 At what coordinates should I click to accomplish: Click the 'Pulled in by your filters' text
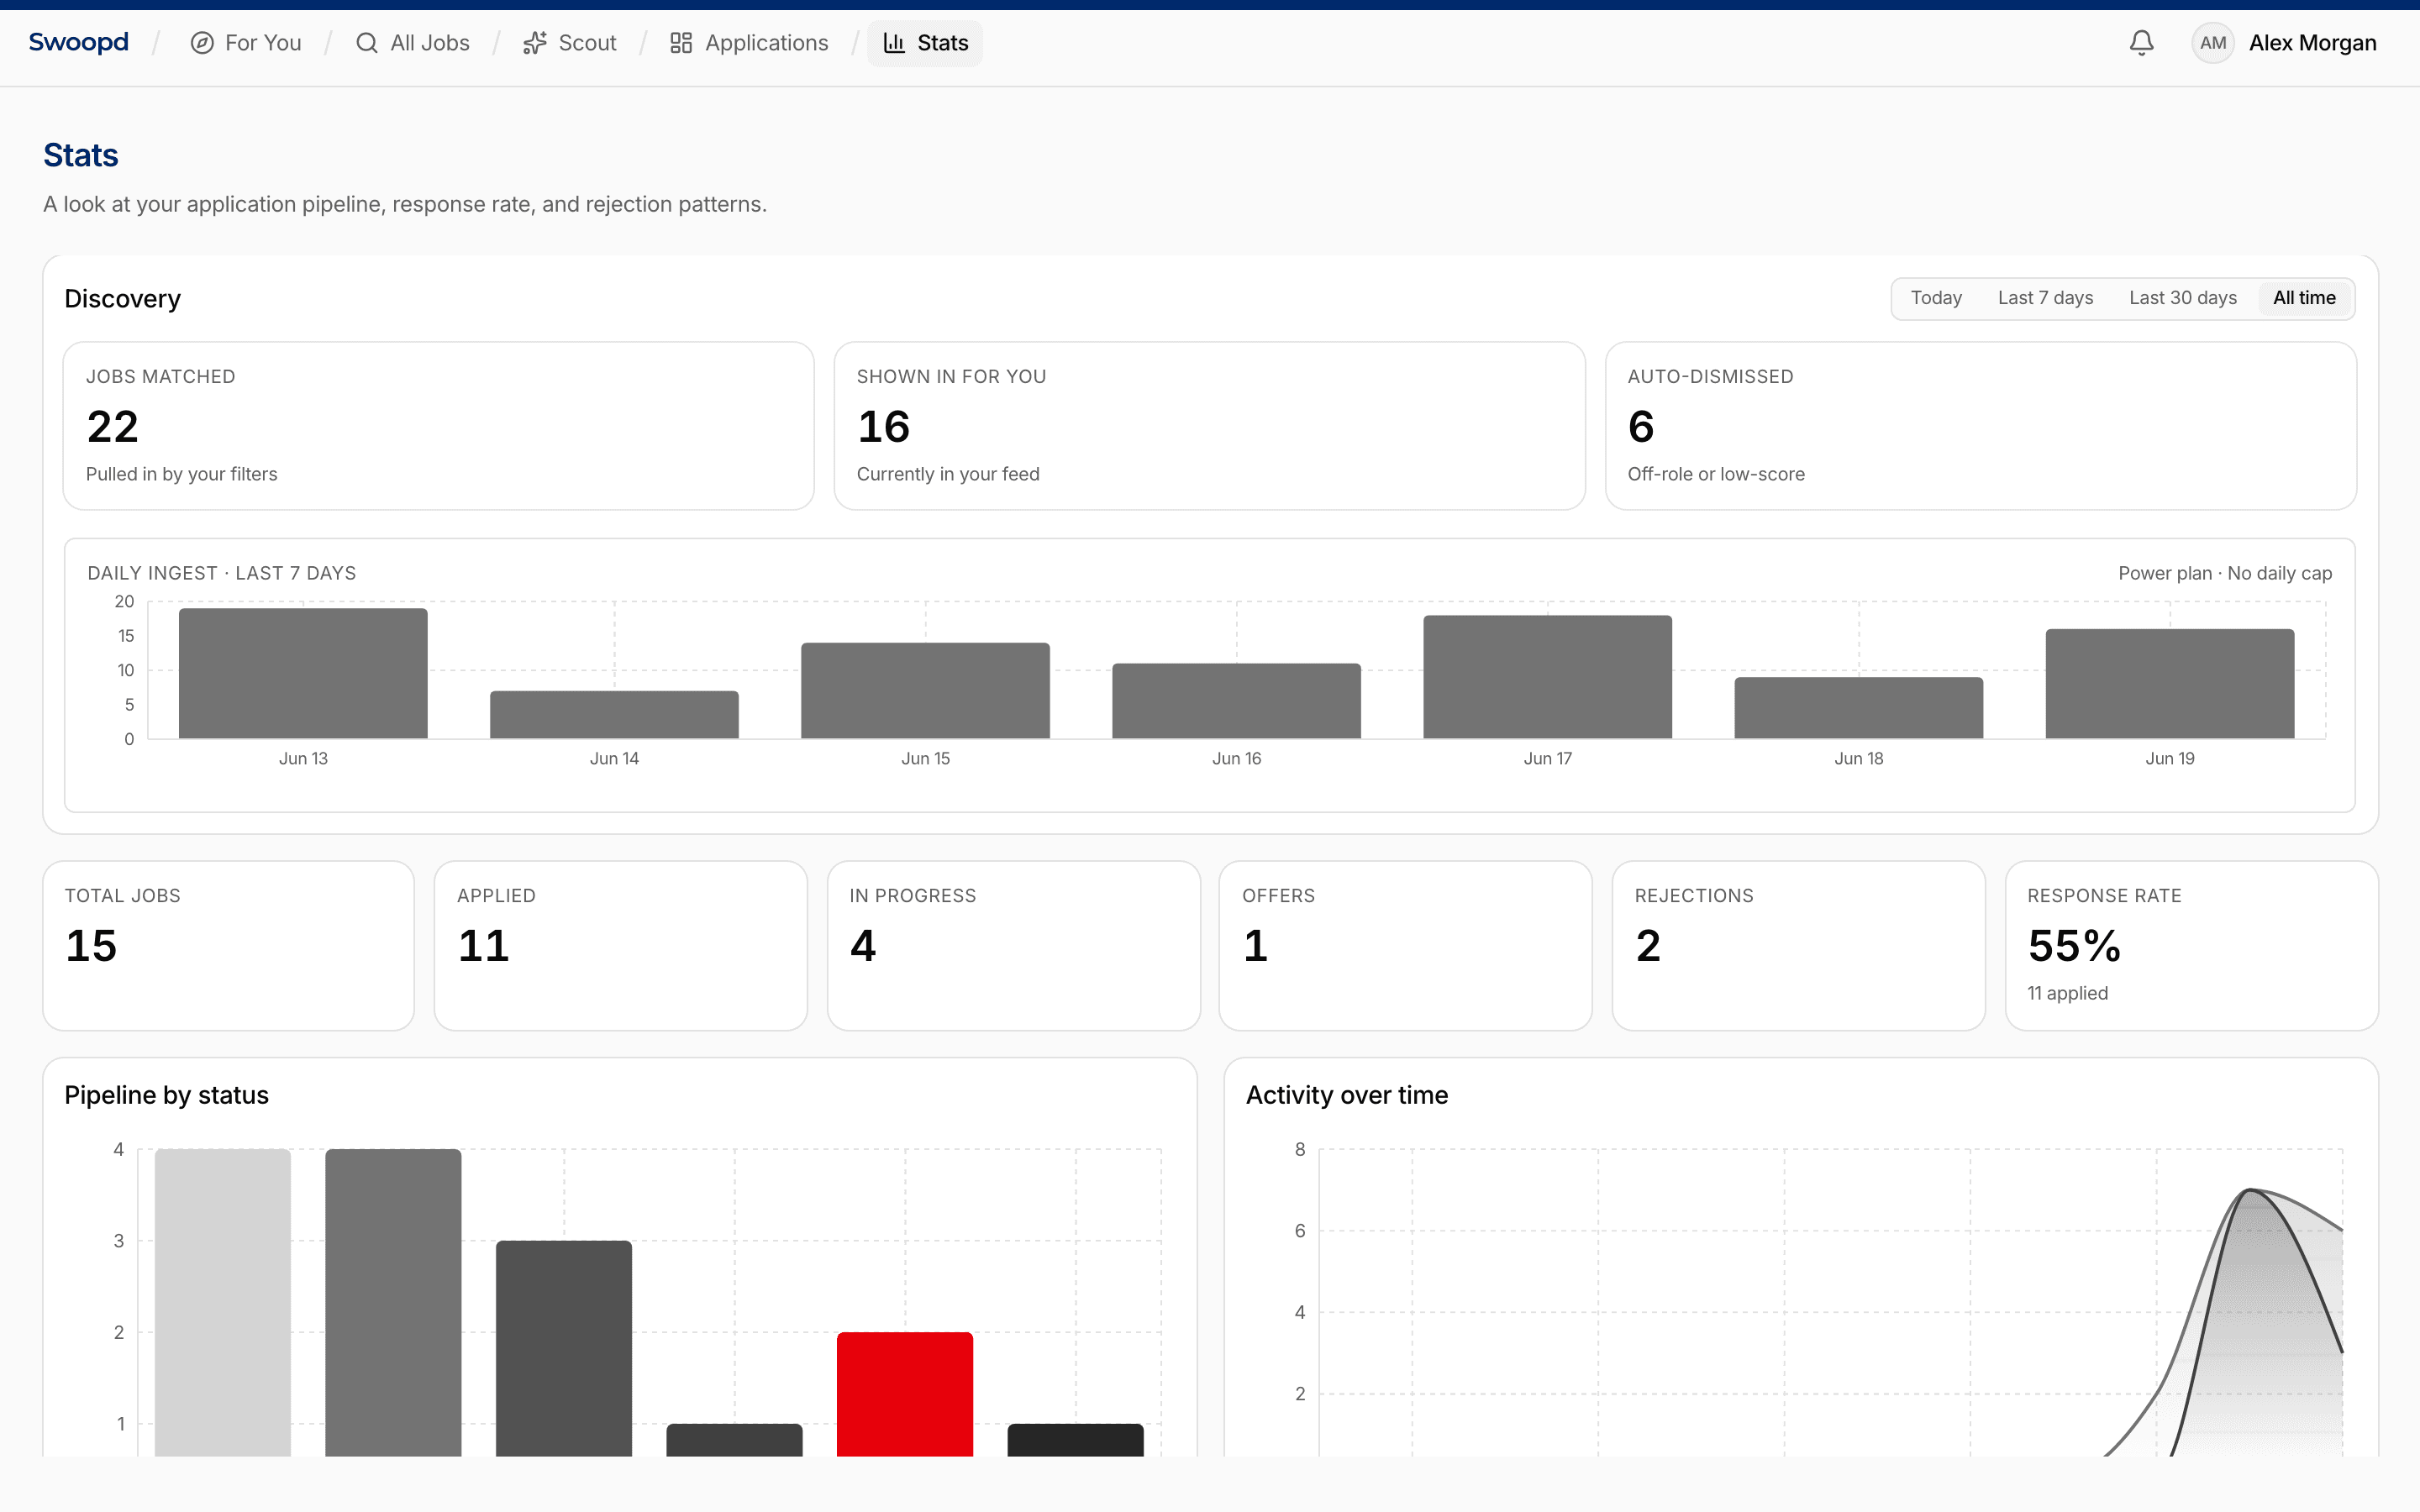point(181,474)
